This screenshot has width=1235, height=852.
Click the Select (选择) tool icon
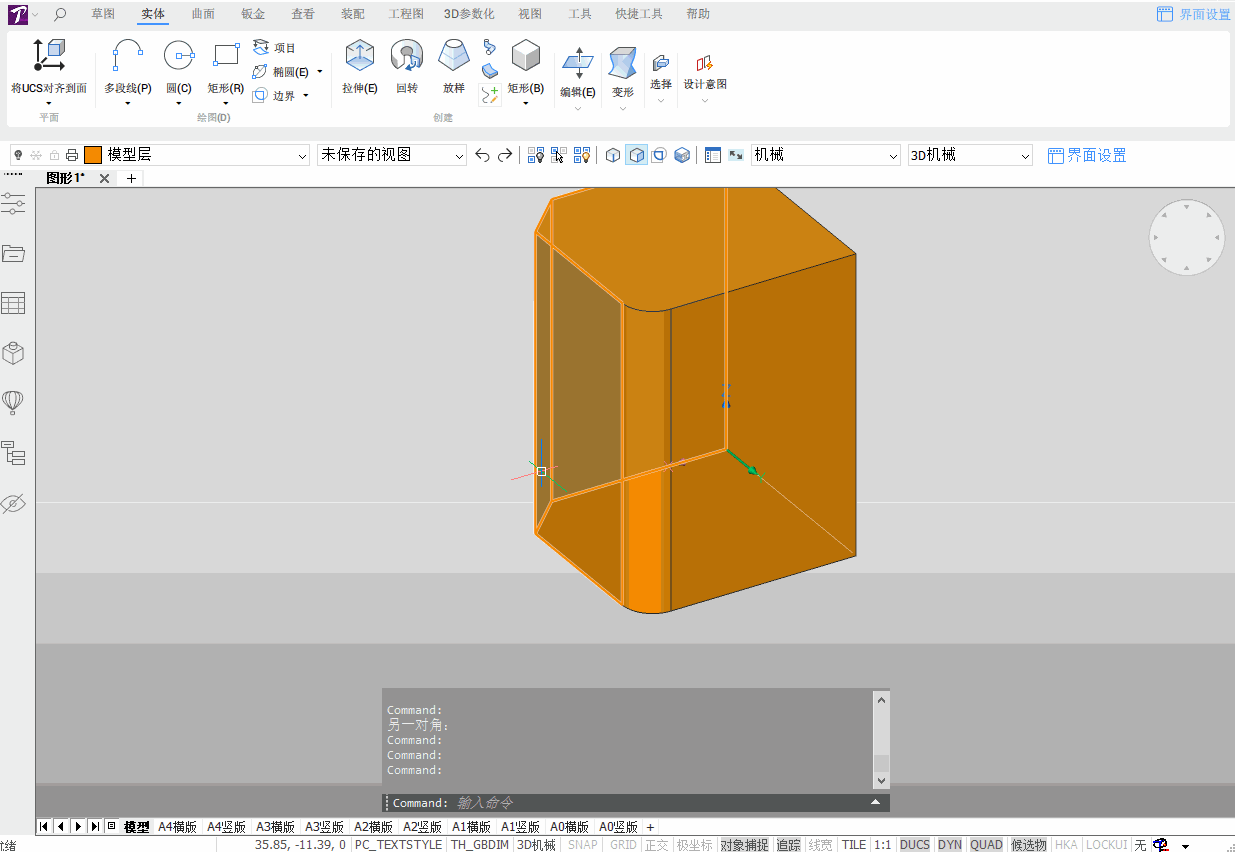point(661,63)
